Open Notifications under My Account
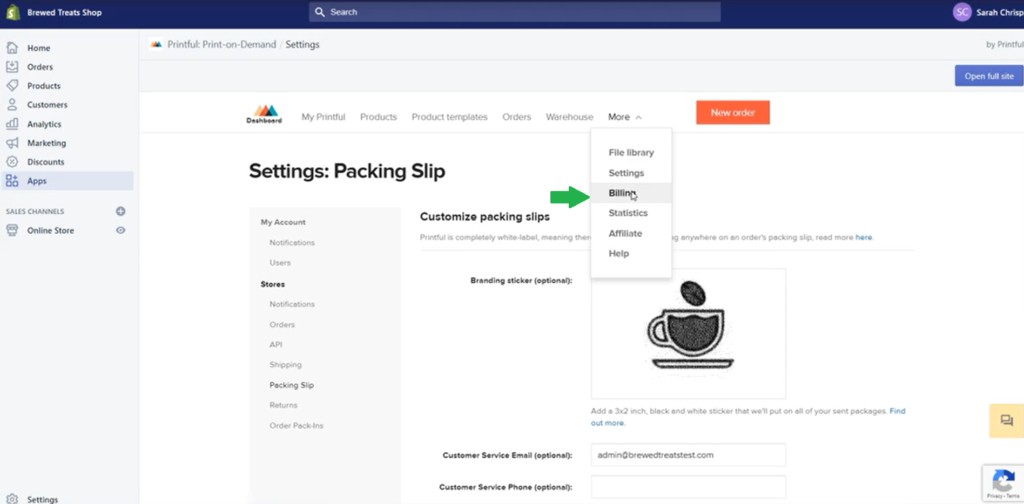 coord(292,243)
